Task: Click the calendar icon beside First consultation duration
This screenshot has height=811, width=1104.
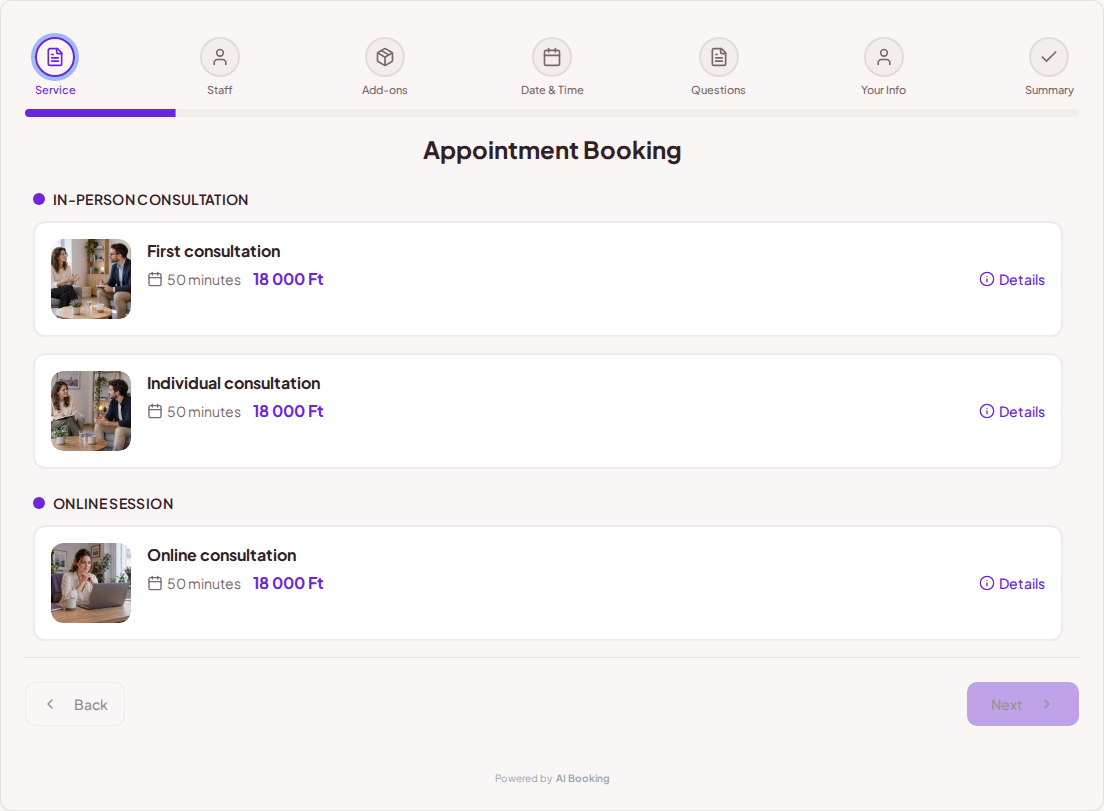Action: (155, 279)
